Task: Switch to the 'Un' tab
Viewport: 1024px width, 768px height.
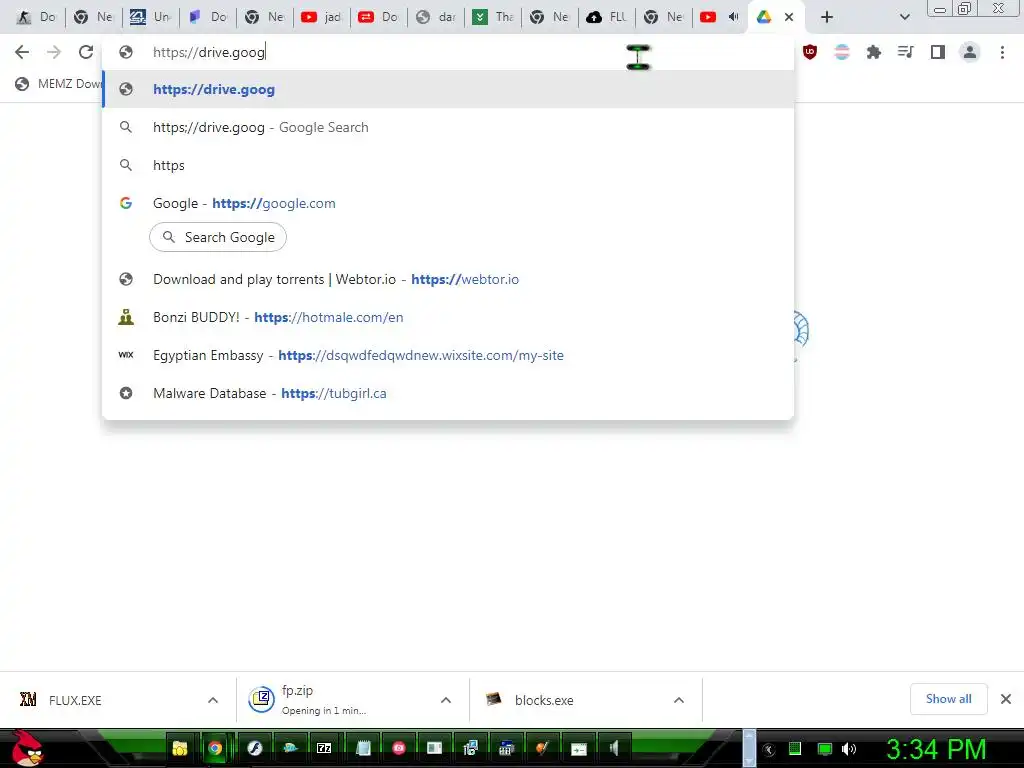Action: tap(150, 17)
